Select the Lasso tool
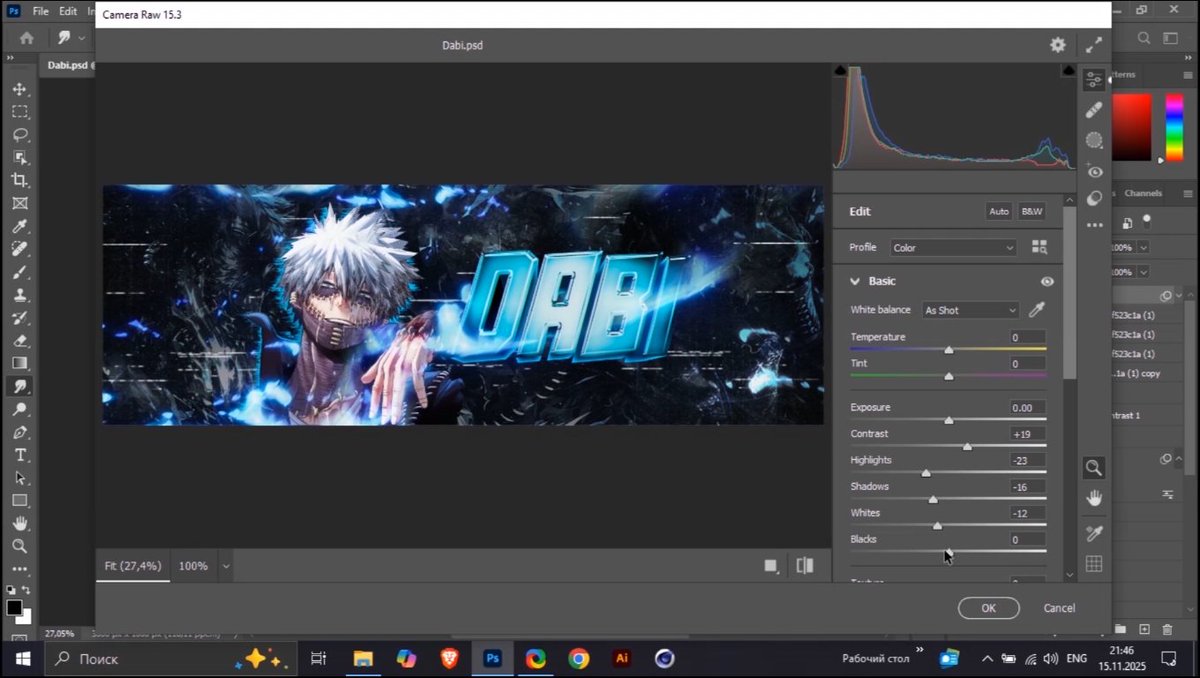Image resolution: width=1200 pixels, height=678 pixels. [x=20, y=135]
